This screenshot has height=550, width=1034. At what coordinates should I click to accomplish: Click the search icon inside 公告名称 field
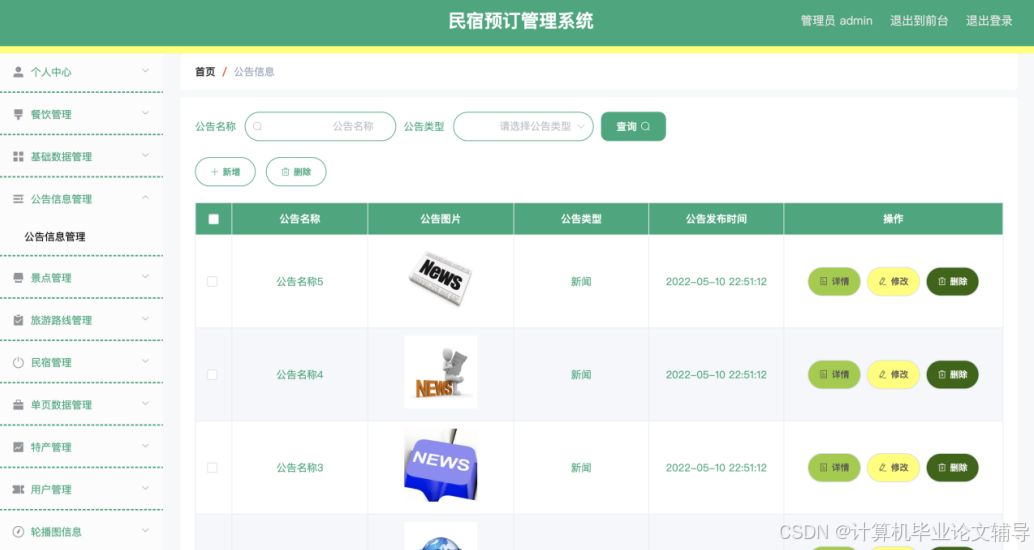tap(258, 126)
